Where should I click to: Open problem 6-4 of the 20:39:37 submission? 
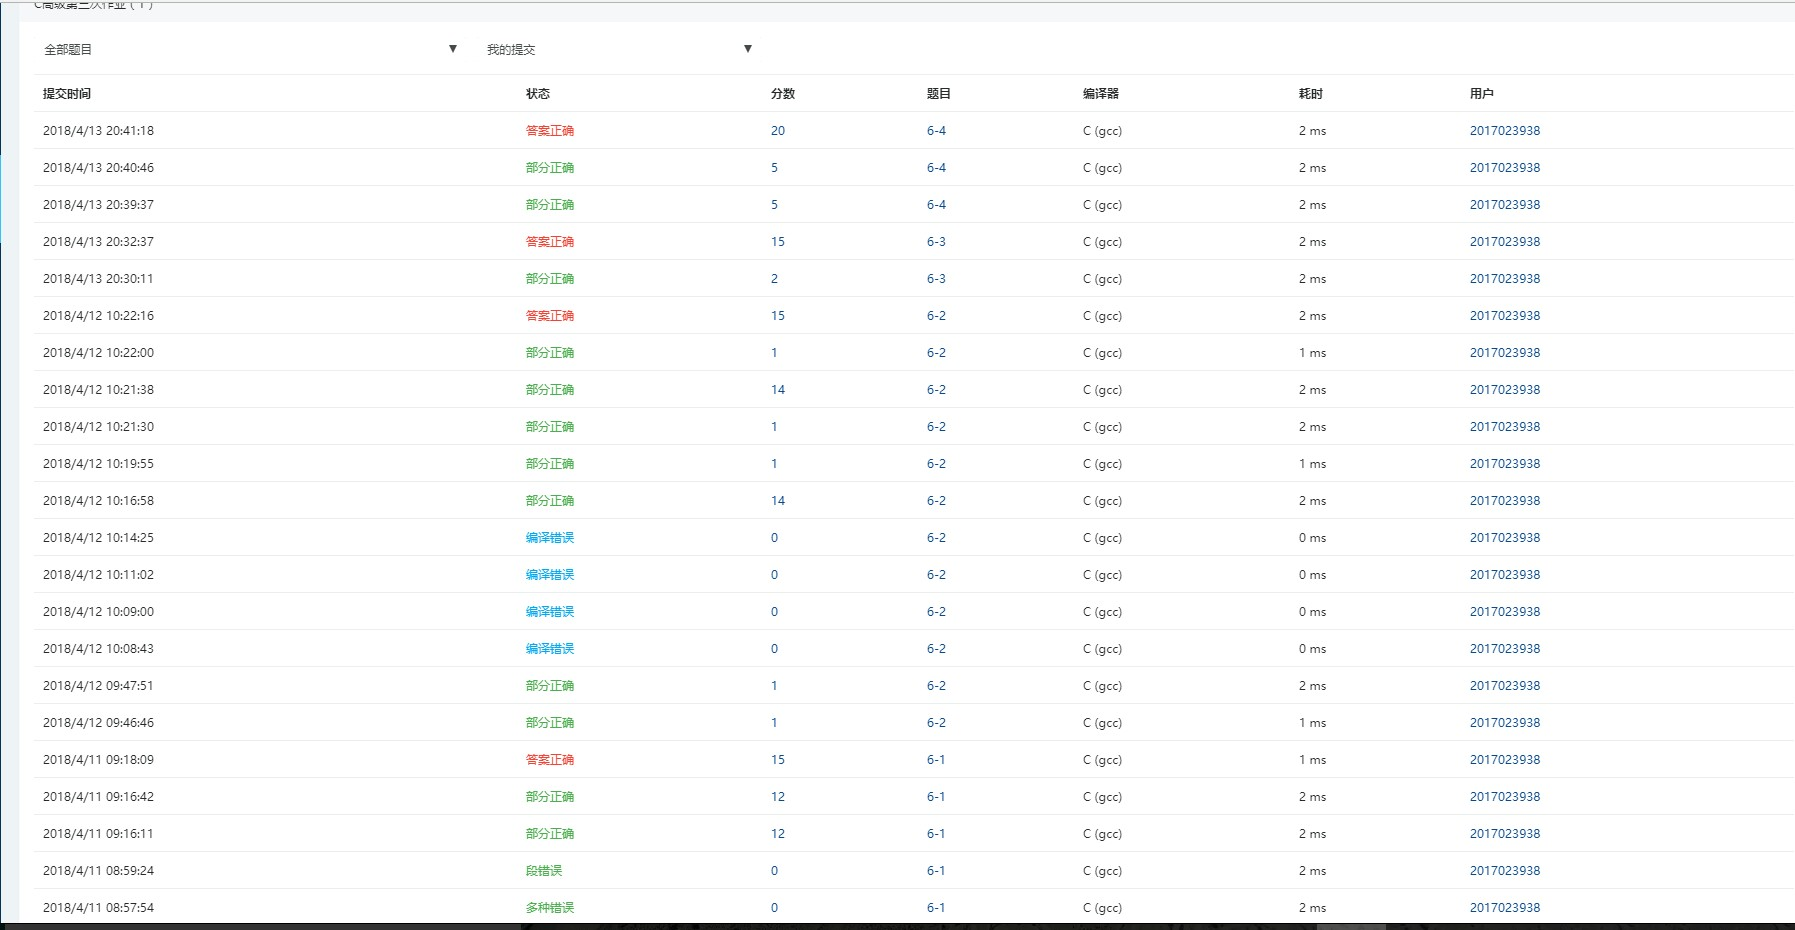[x=936, y=205]
